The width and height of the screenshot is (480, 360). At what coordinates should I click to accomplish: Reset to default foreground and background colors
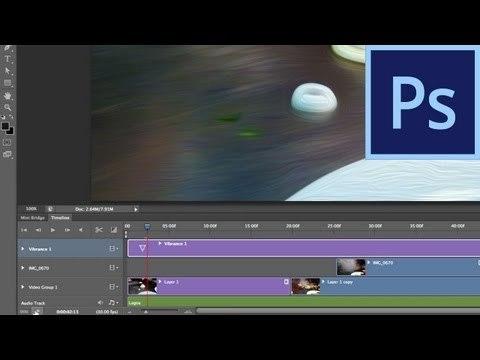[x=3, y=117]
